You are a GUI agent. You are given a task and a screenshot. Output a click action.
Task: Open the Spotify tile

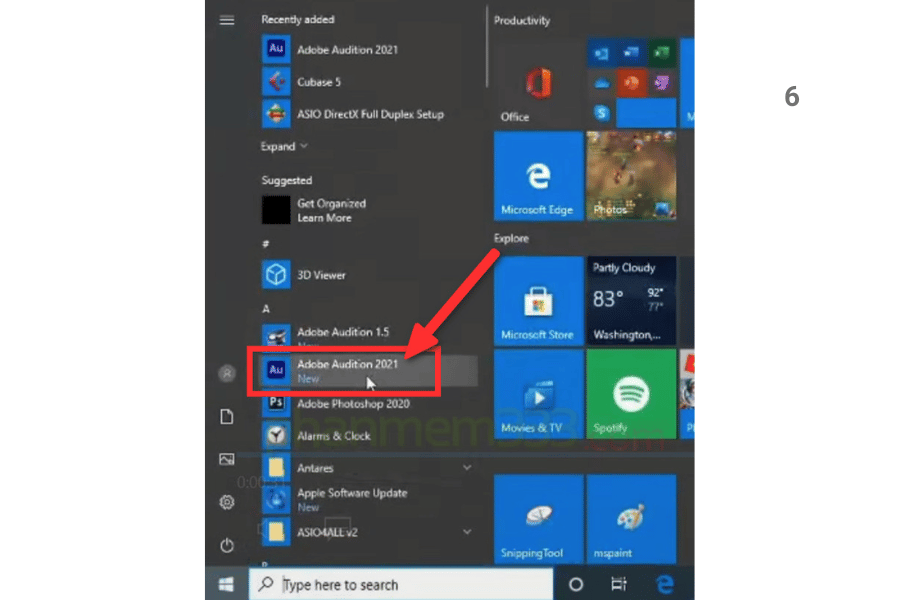pyautogui.click(x=630, y=395)
